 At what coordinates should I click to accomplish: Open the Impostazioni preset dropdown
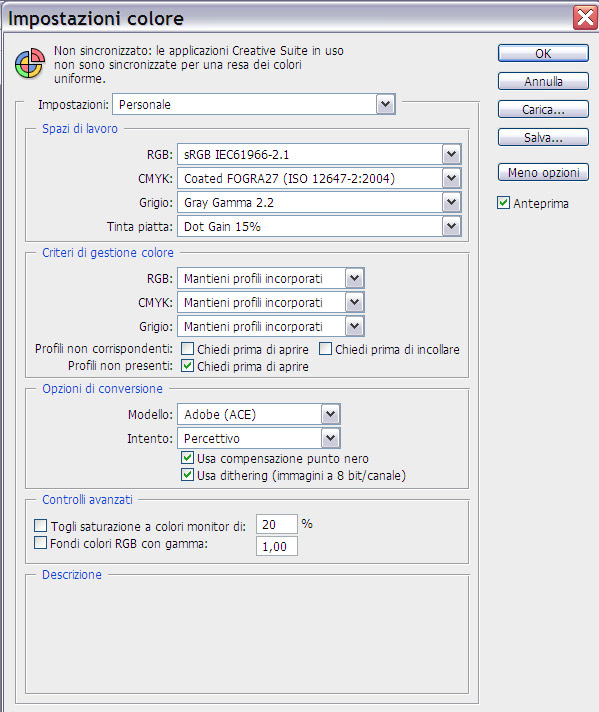(254, 104)
